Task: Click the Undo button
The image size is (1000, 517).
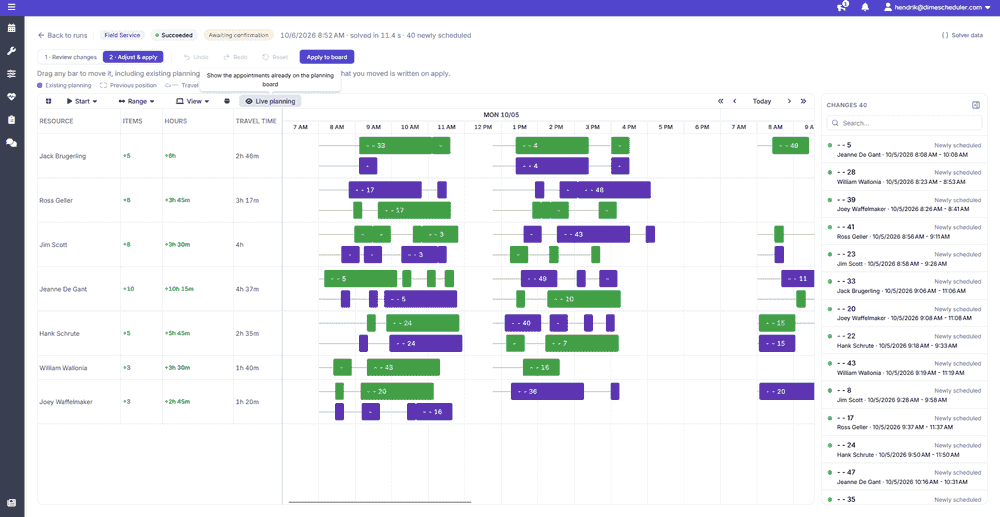Action: (196, 57)
